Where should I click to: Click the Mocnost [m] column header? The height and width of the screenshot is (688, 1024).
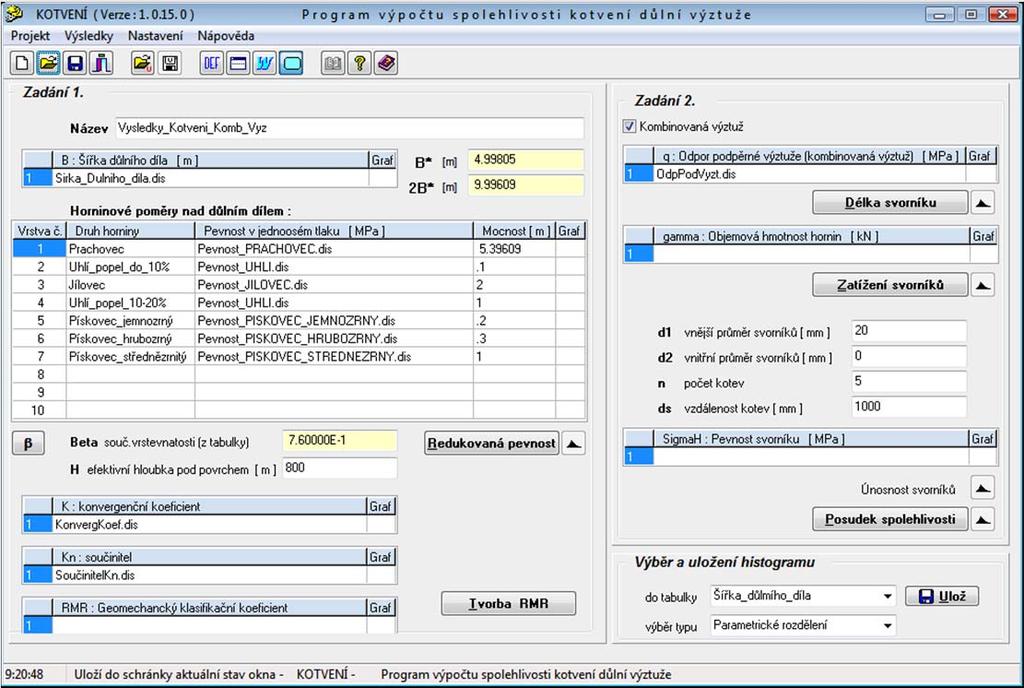pos(515,231)
